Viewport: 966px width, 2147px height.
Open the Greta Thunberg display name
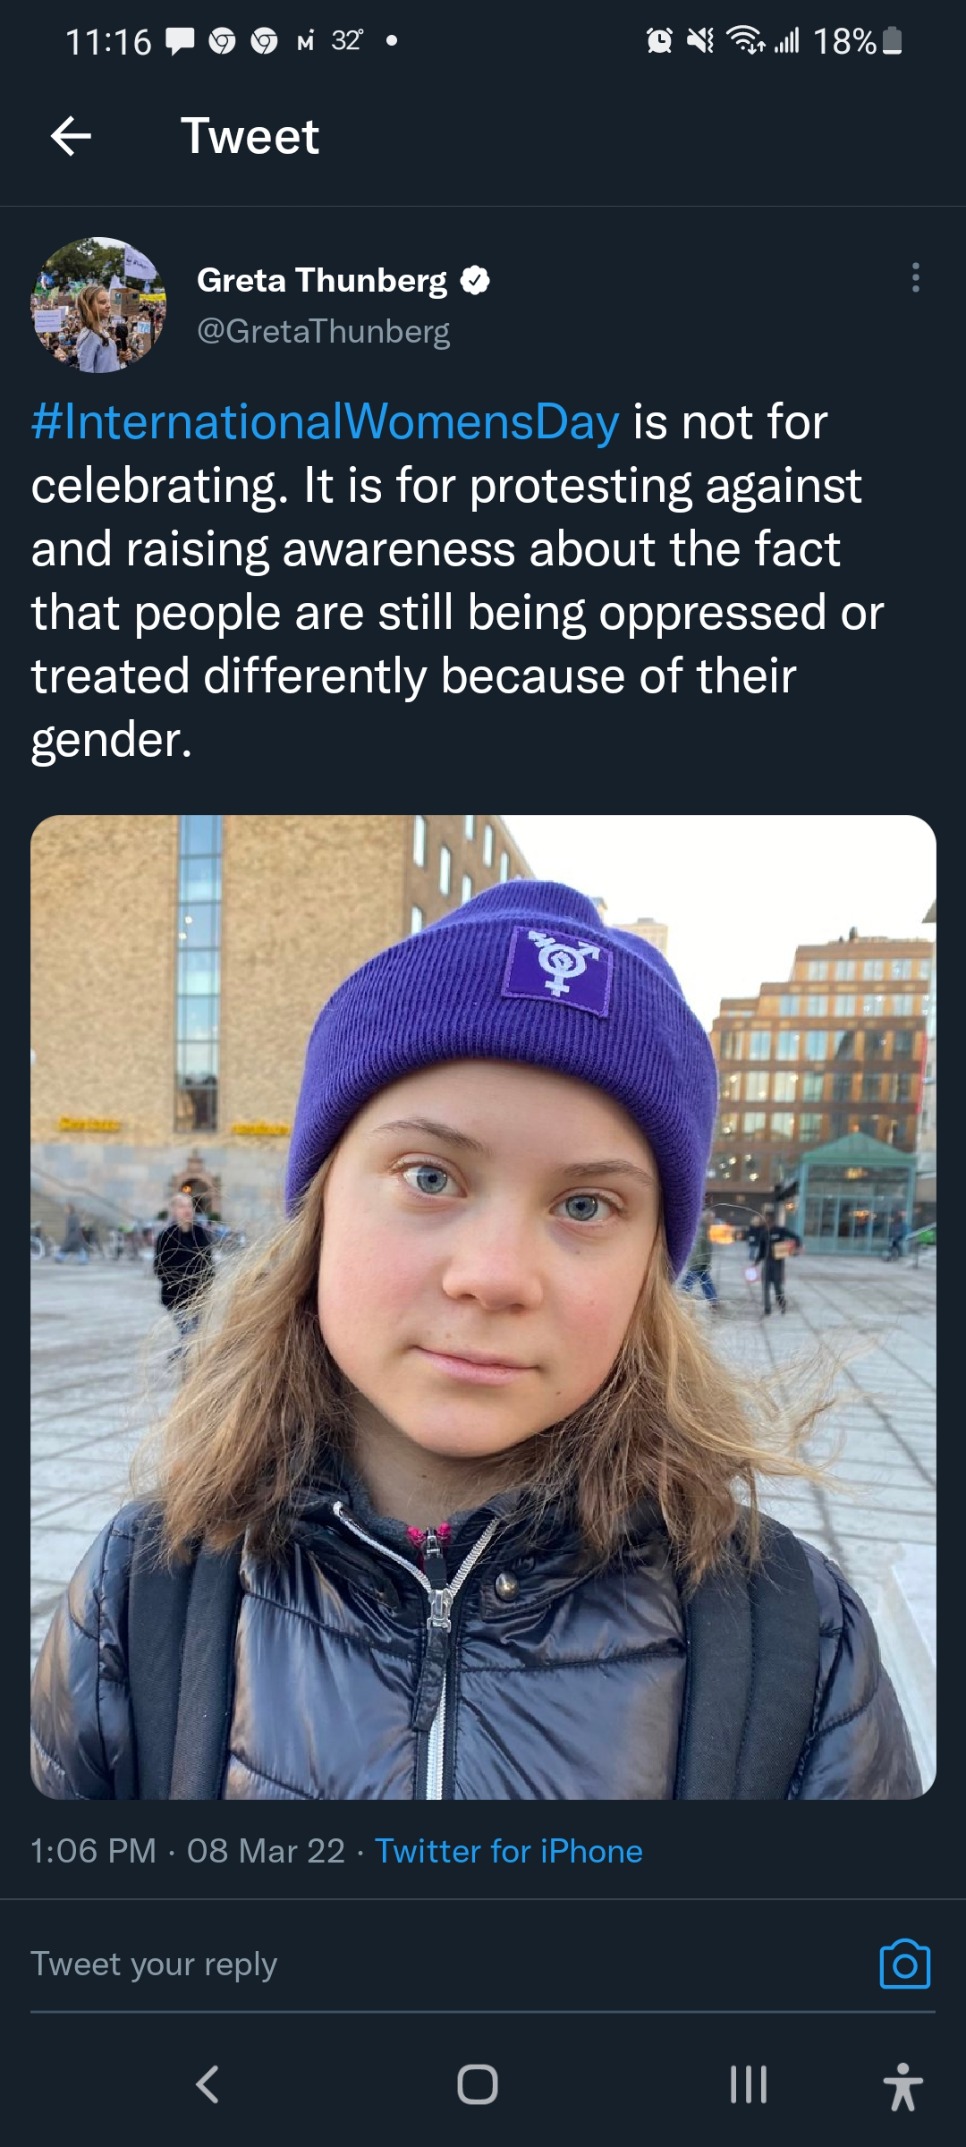coord(321,281)
